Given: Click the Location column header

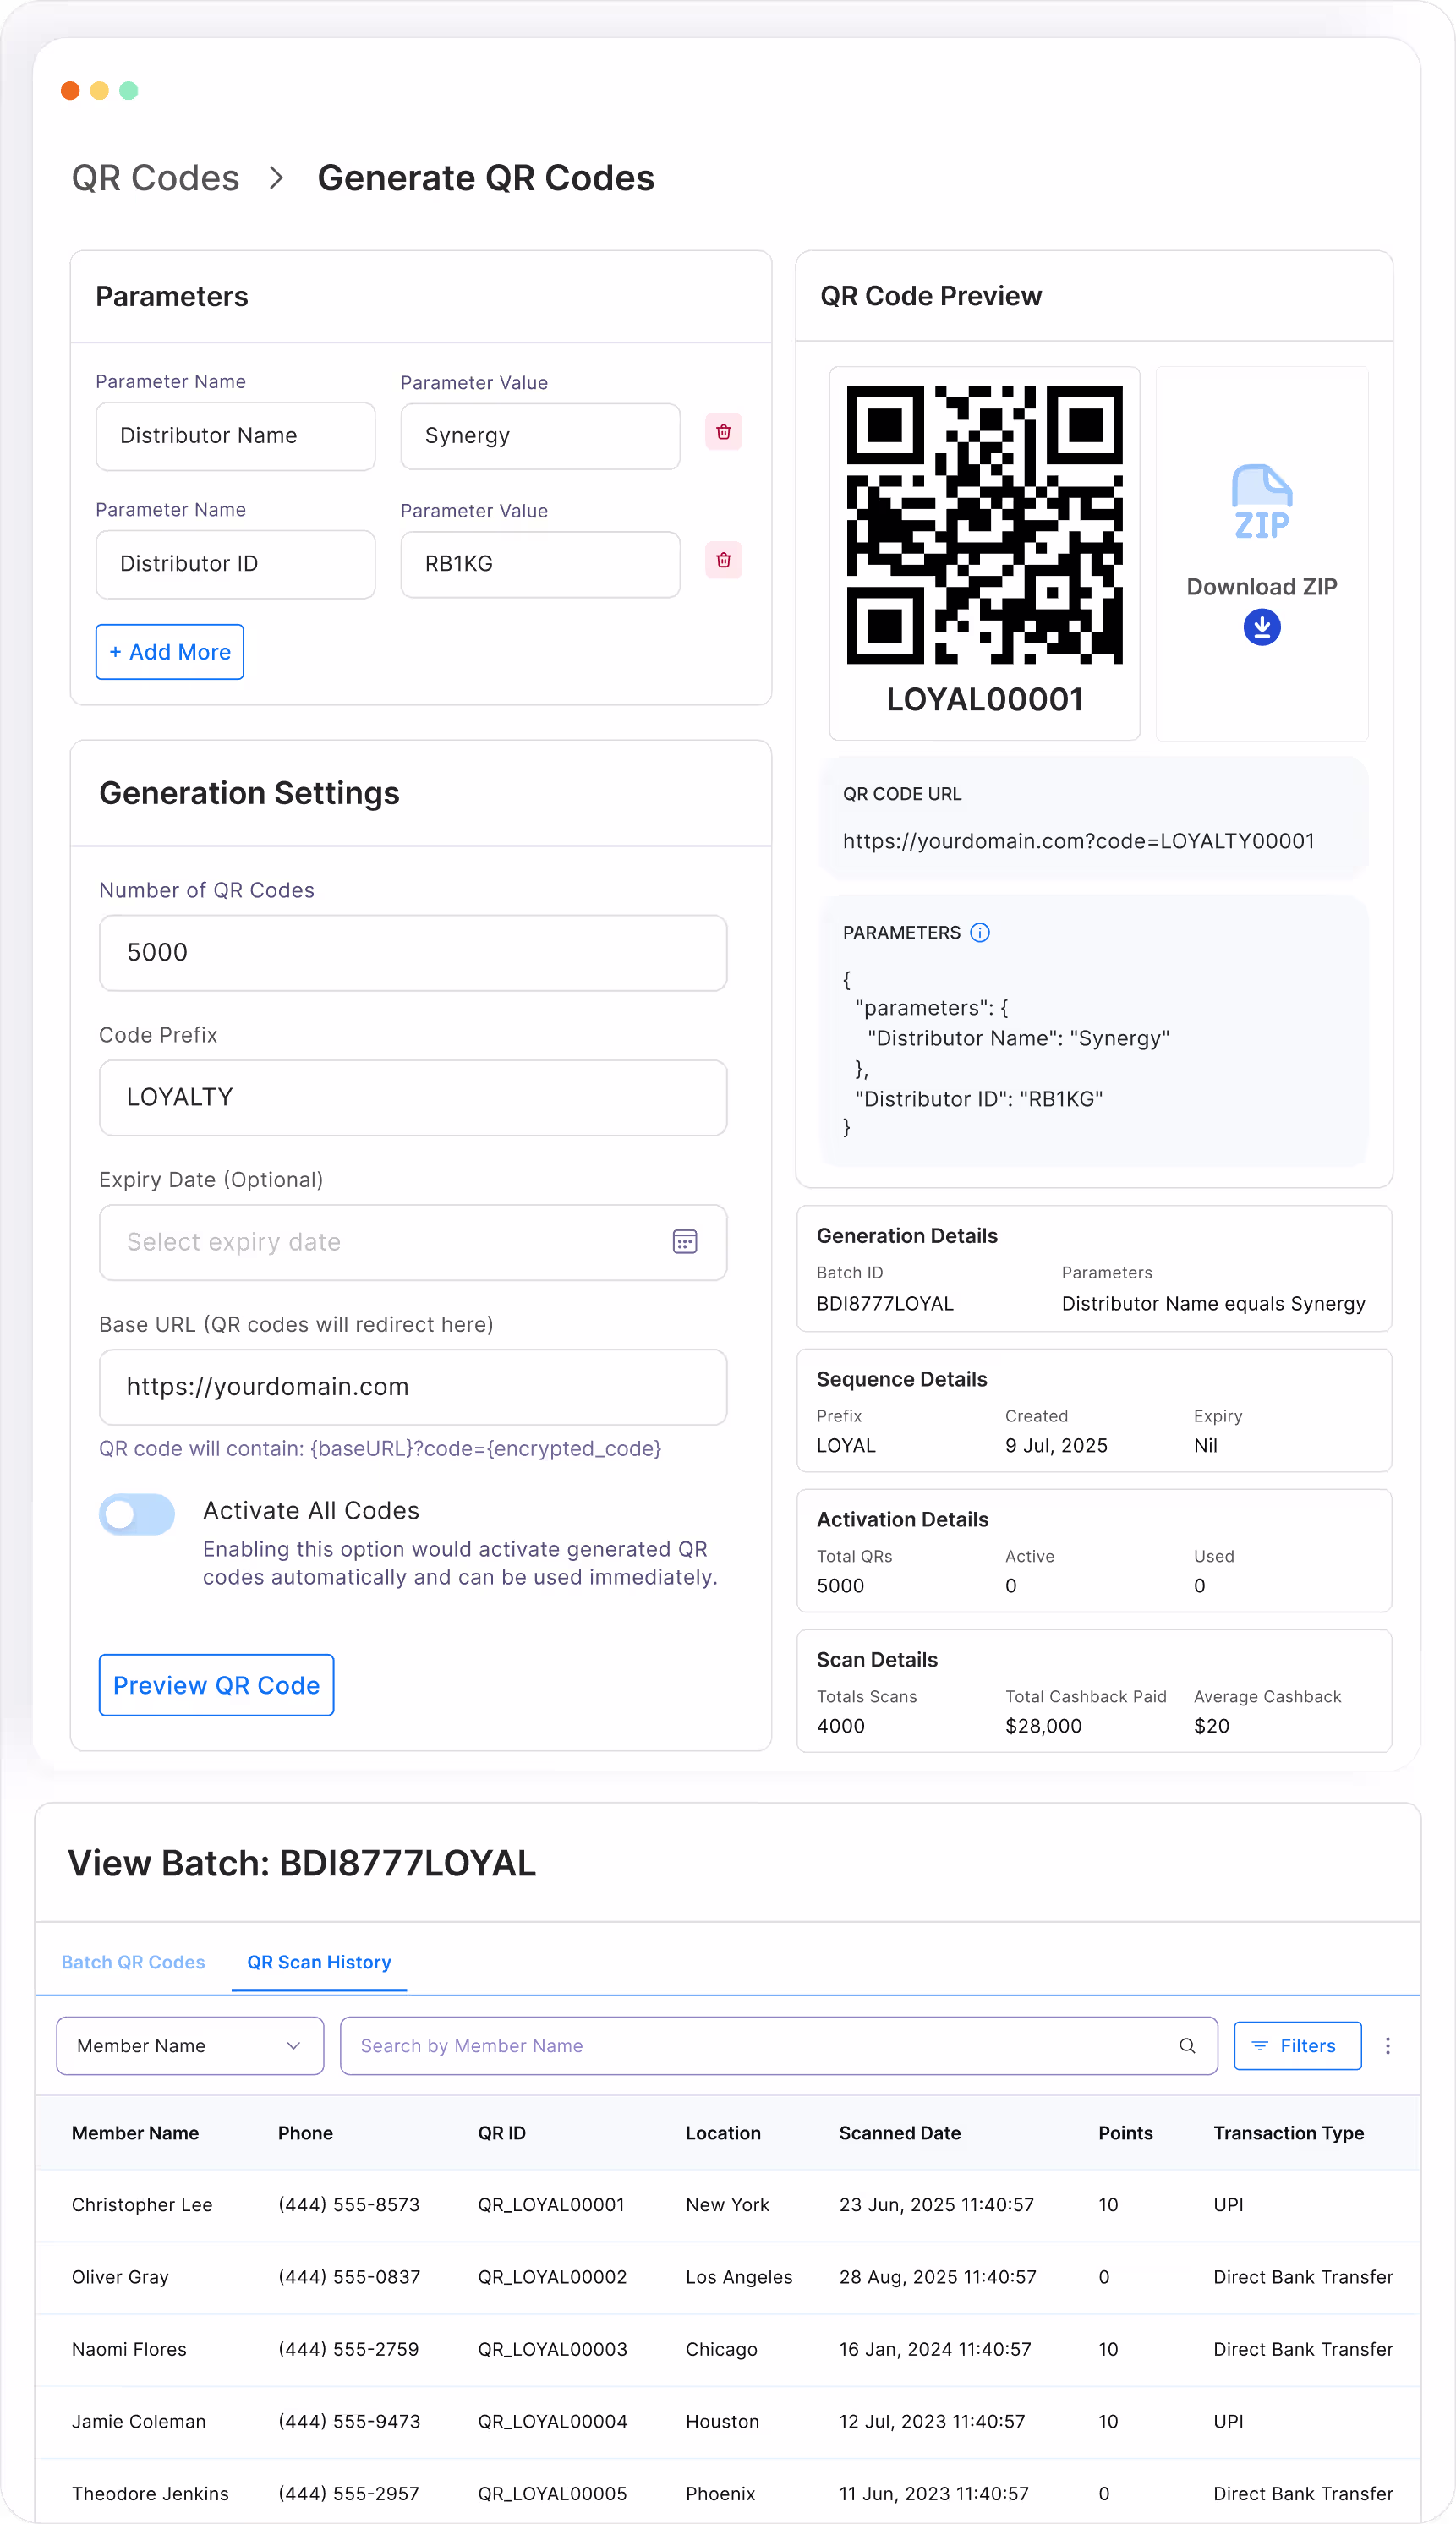Looking at the screenshot, I should pyautogui.click(x=723, y=2132).
